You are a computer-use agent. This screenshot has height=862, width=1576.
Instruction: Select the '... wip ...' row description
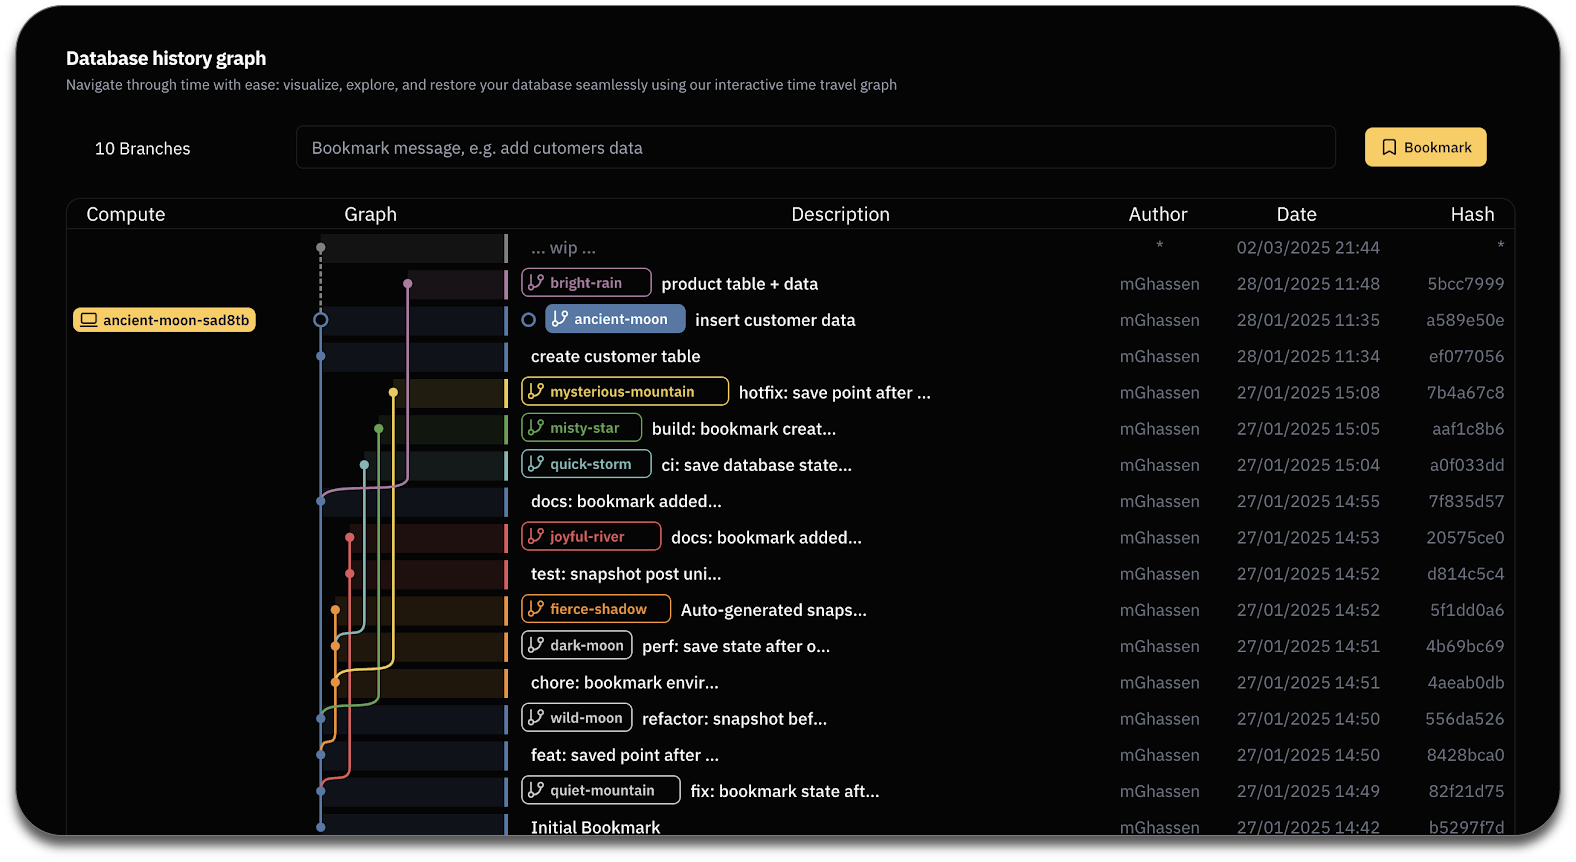coord(563,248)
